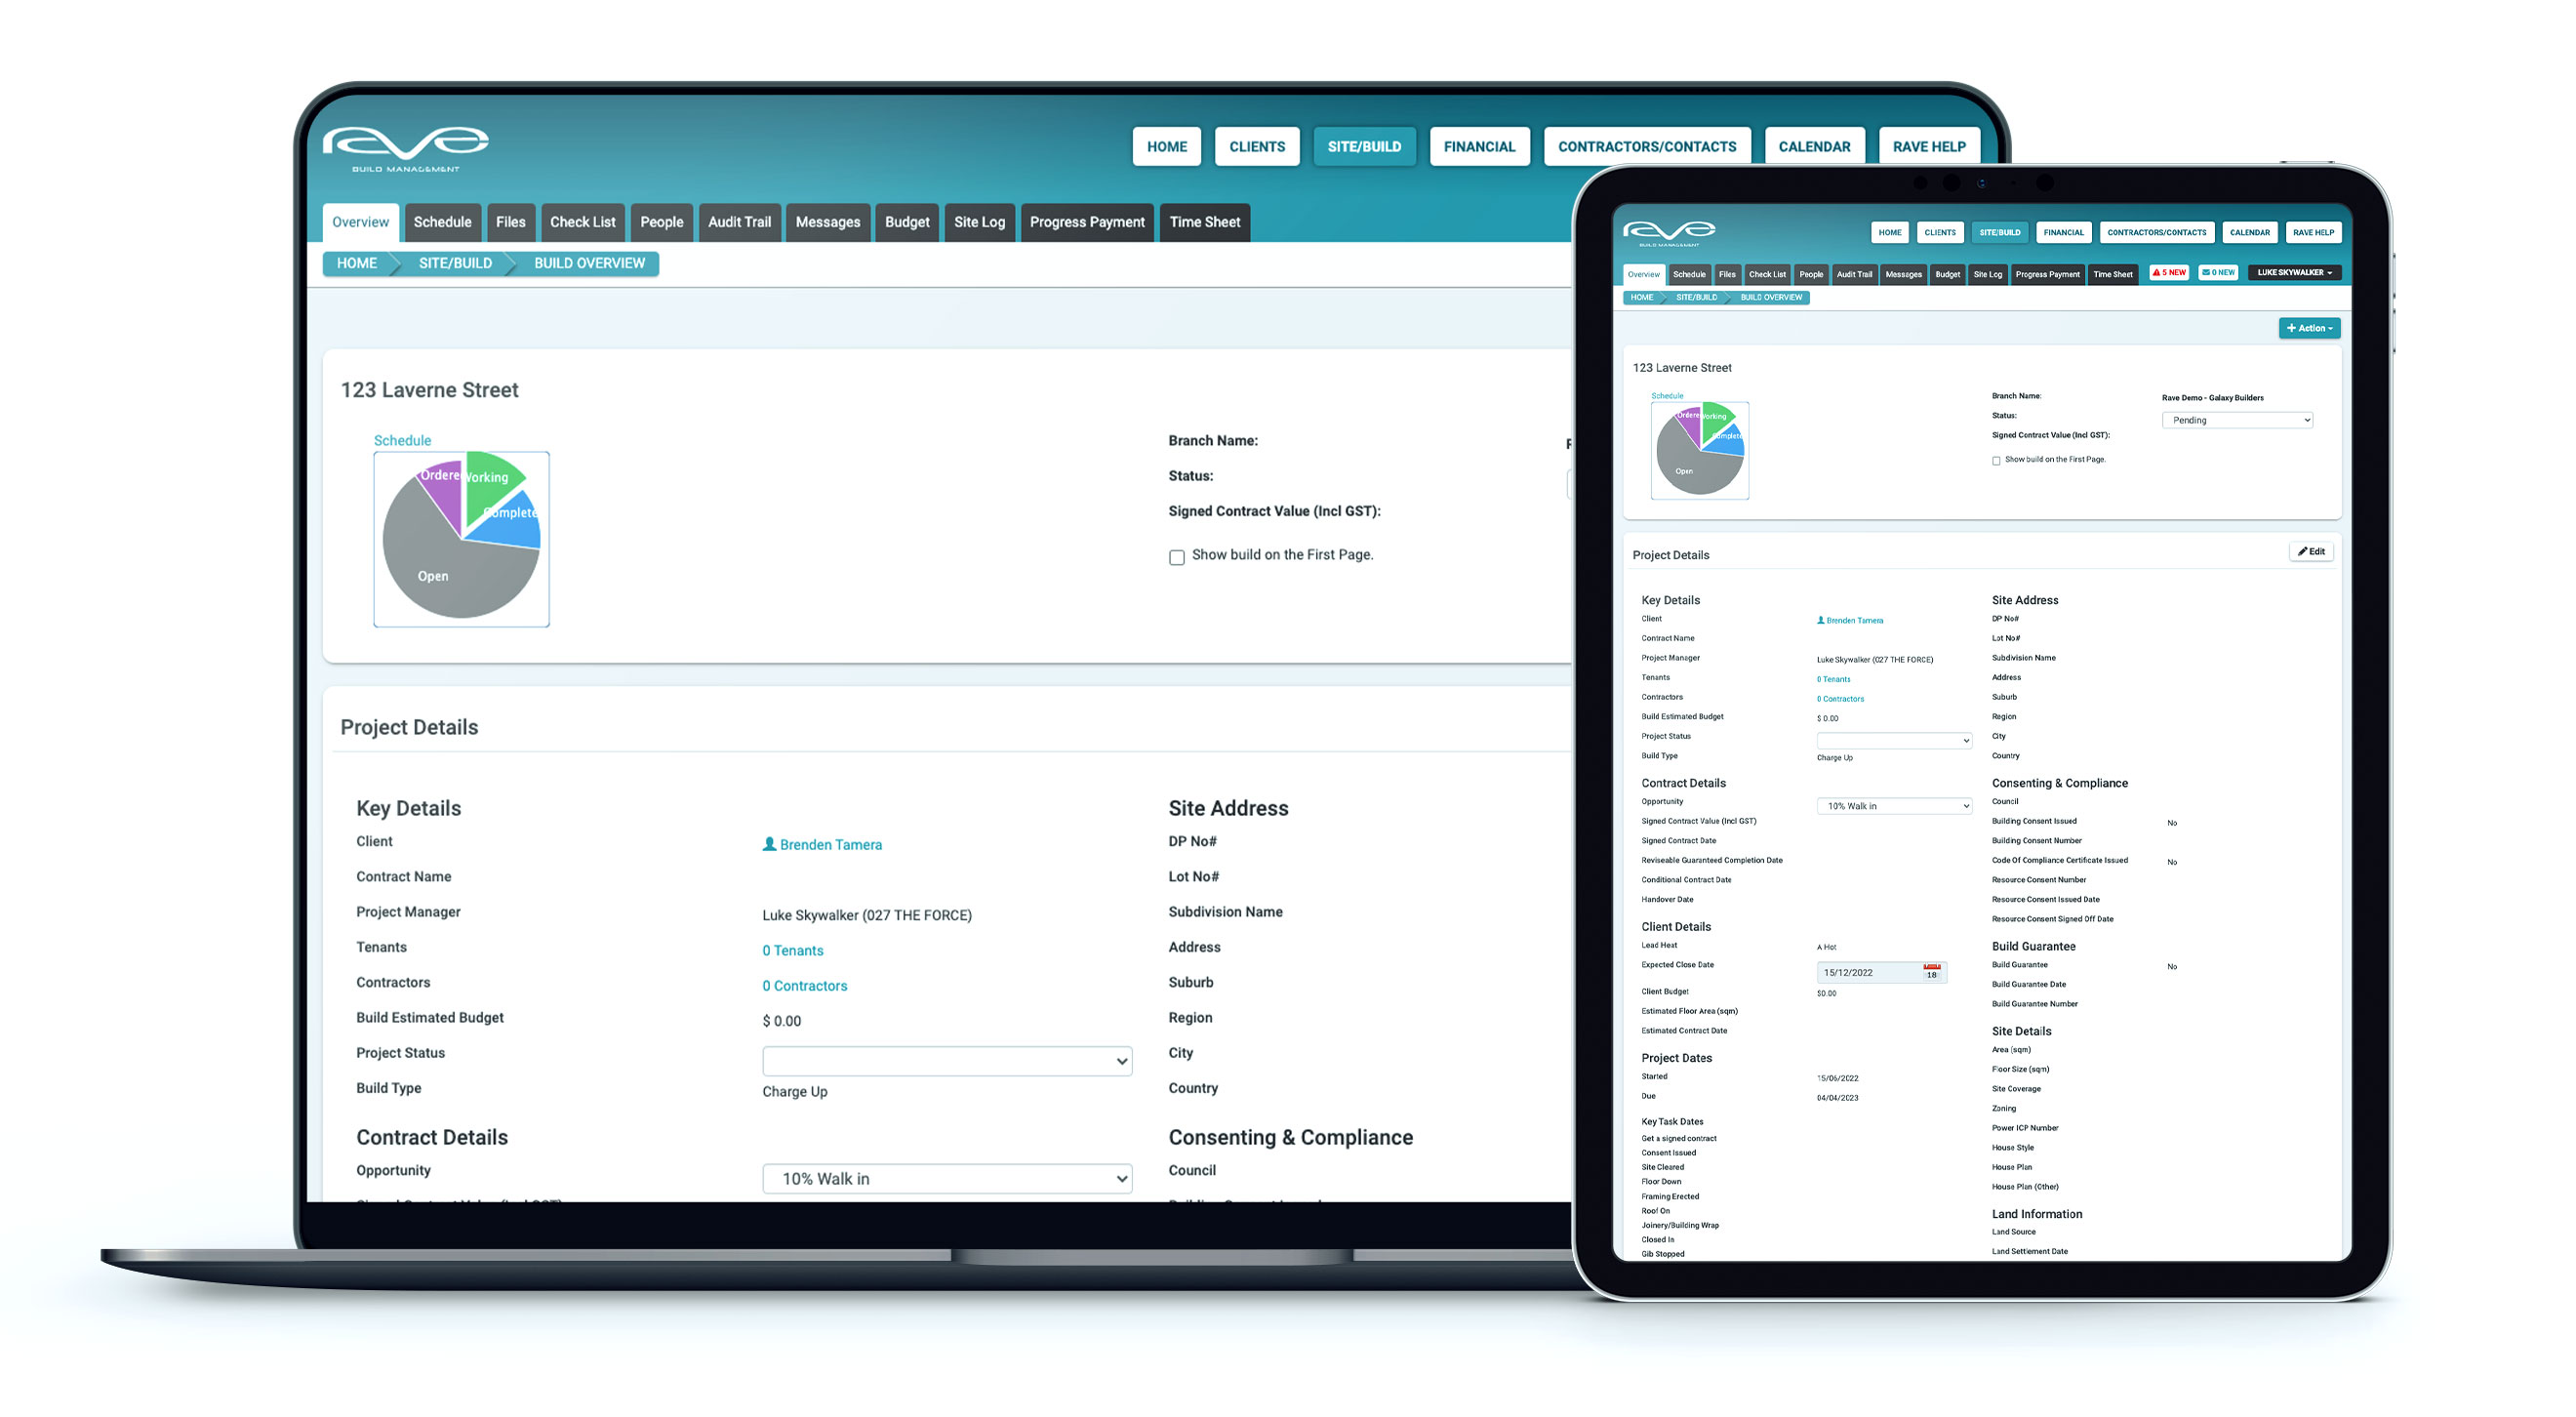Click the 0 Contractors link

pos(804,985)
